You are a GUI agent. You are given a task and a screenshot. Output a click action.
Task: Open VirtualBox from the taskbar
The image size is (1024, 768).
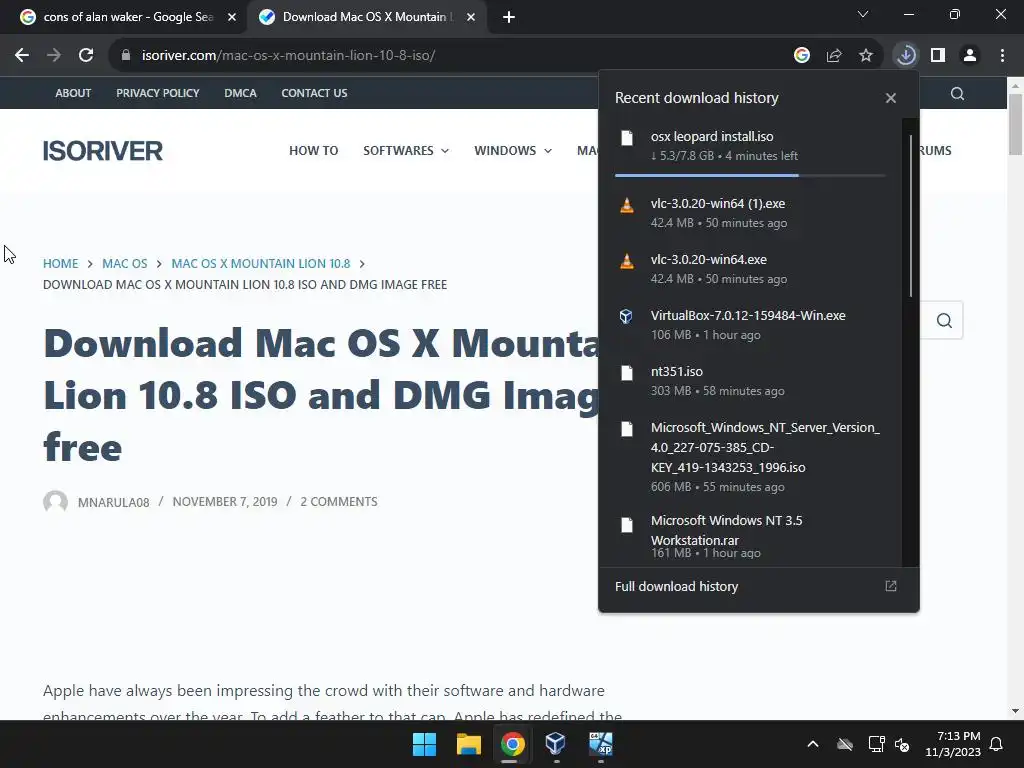coord(556,744)
